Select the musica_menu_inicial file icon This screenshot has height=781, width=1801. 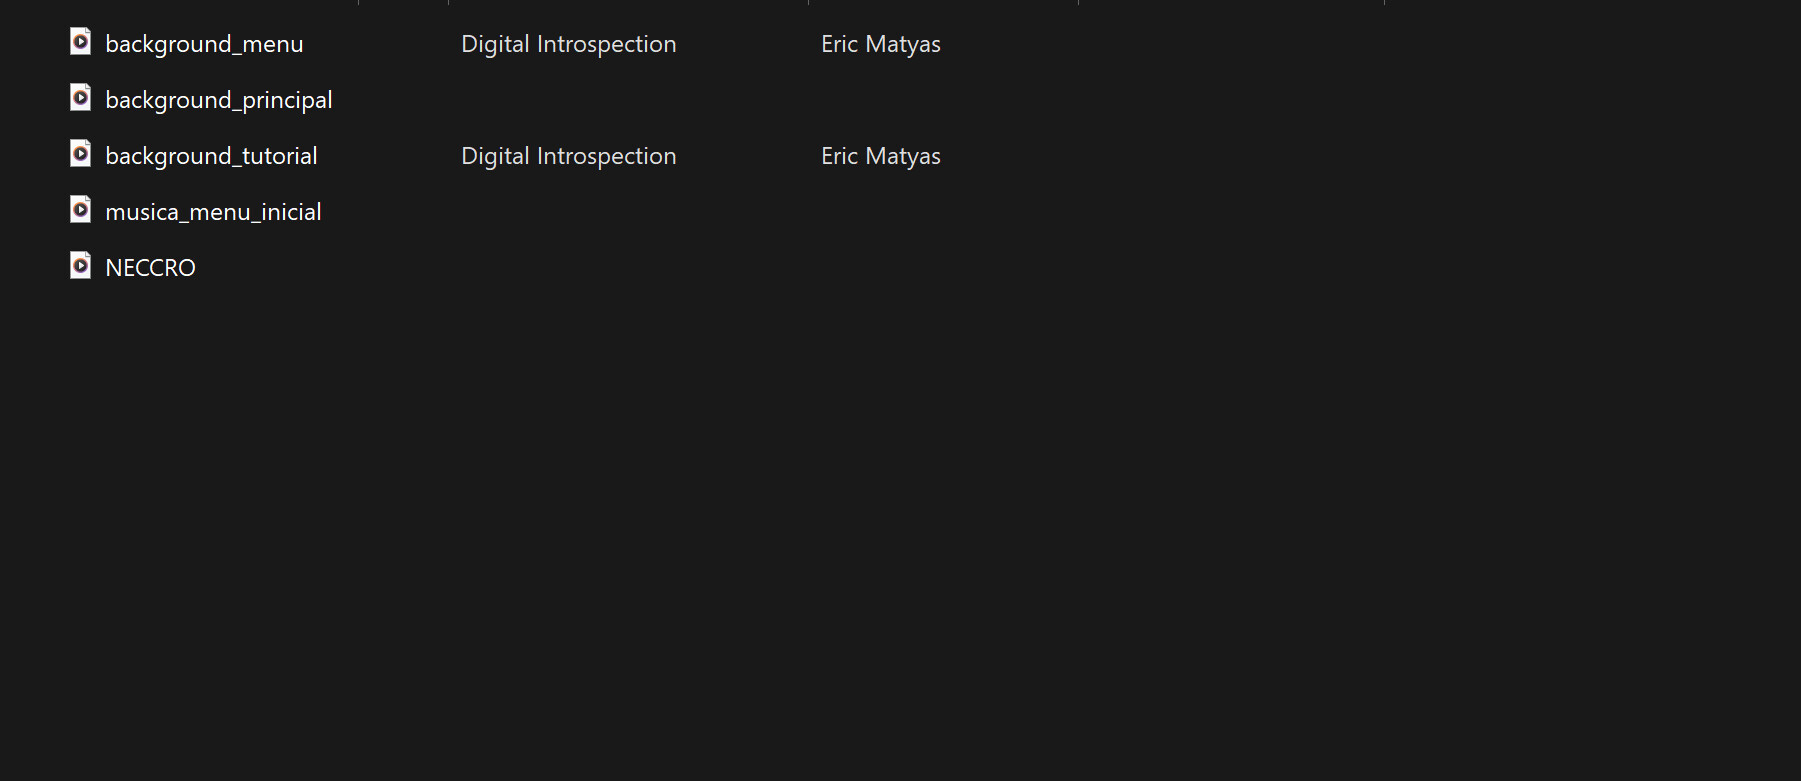(x=80, y=210)
